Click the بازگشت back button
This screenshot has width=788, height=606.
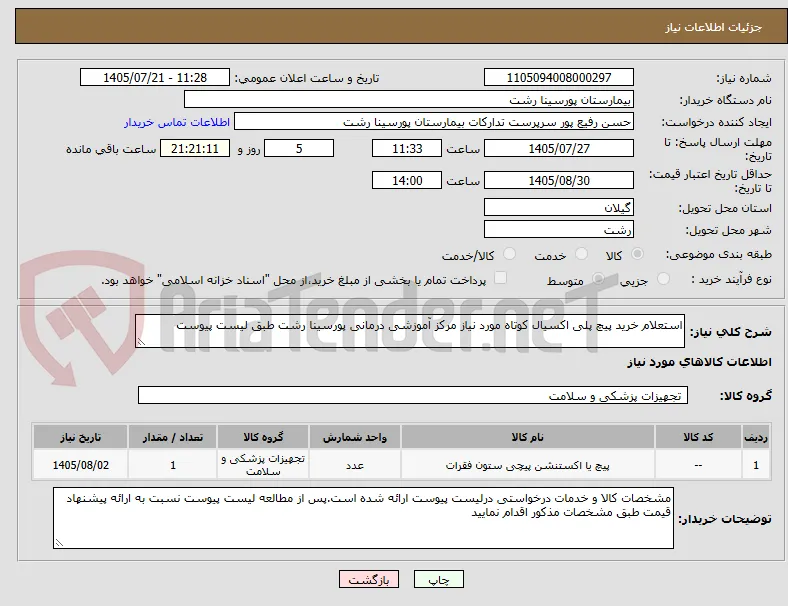click(x=369, y=579)
